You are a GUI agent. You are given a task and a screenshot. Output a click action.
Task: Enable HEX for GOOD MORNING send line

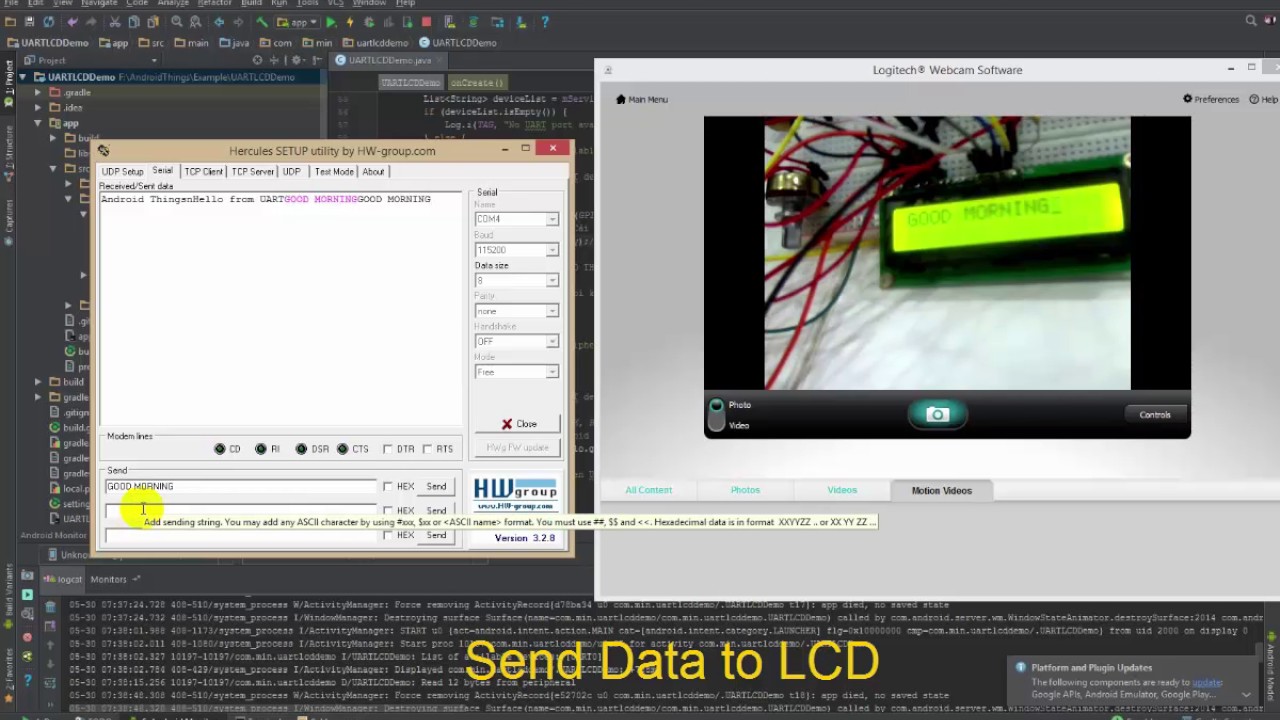[388, 486]
